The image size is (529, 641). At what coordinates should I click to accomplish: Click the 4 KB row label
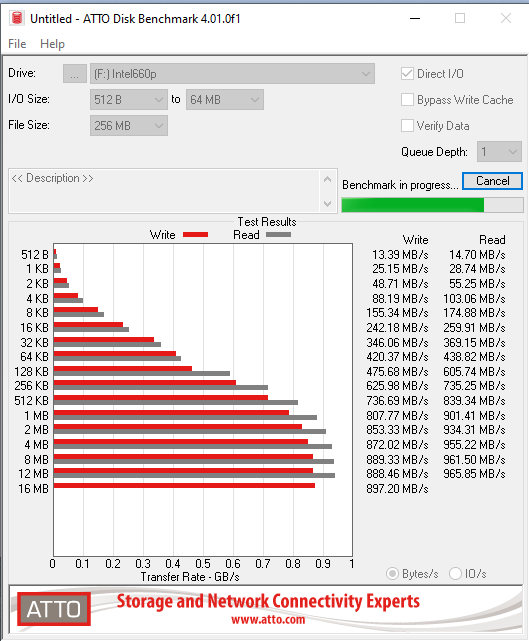tap(38, 298)
